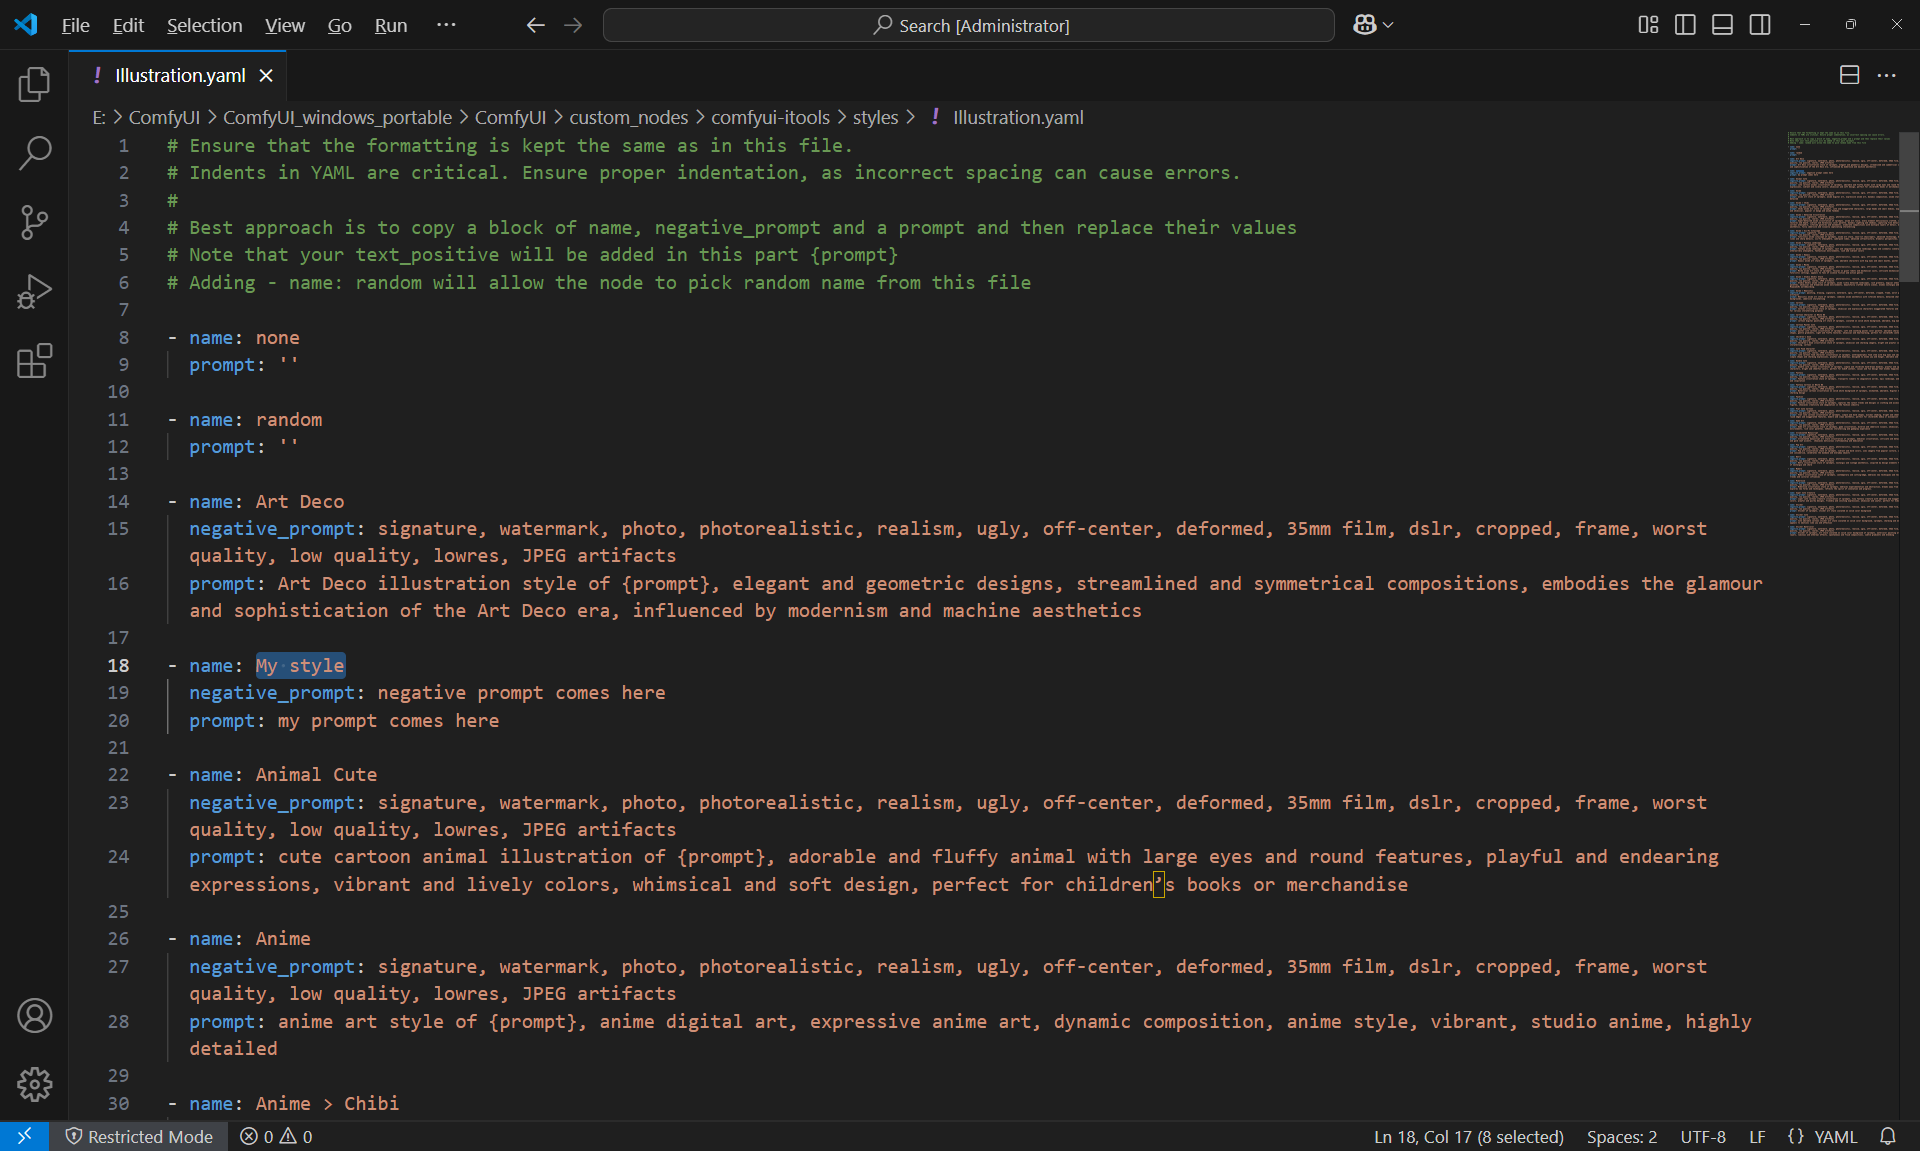Click the Search [Administrator] command box
Image resolution: width=1920 pixels, height=1151 pixels.
coord(968,25)
